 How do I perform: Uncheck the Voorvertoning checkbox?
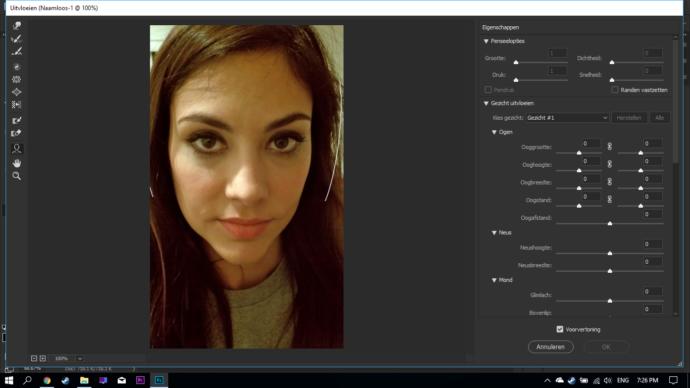(x=560, y=329)
